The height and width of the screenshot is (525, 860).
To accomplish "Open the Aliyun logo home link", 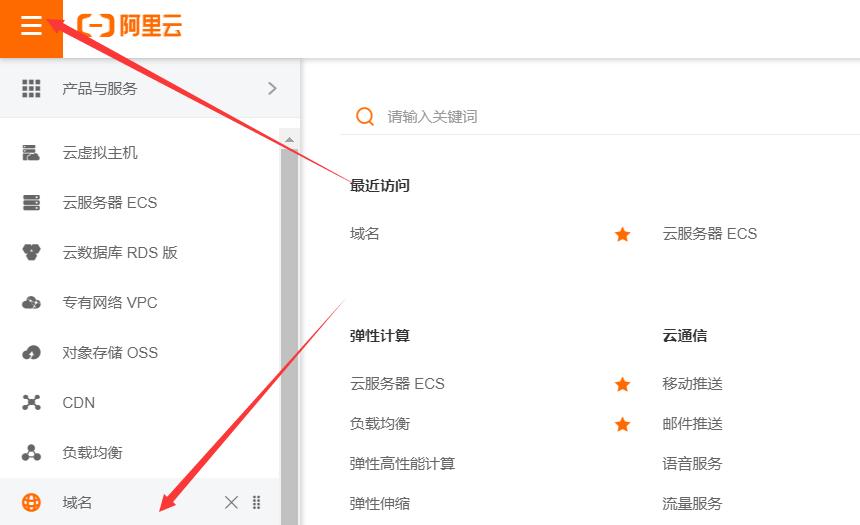I will (x=129, y=26).
